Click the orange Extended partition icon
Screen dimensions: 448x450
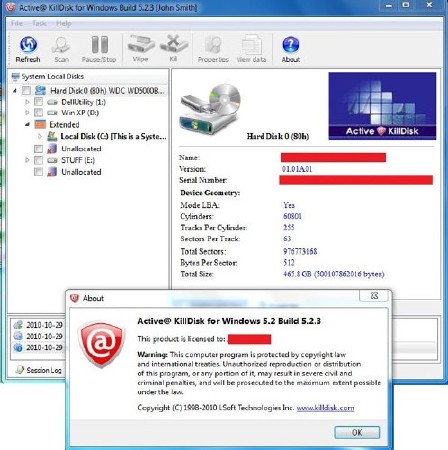[40, 125]
